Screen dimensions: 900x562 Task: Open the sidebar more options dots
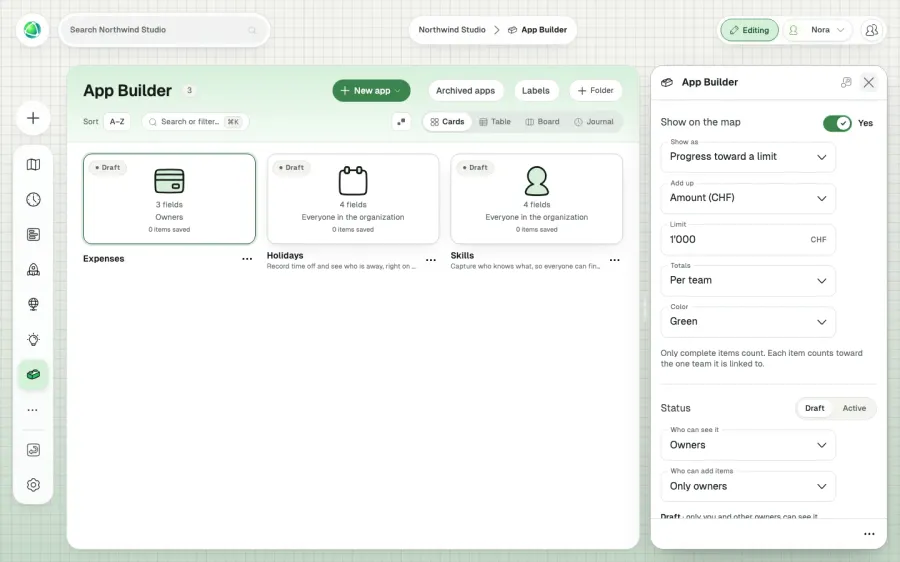(x=33, y=410)
